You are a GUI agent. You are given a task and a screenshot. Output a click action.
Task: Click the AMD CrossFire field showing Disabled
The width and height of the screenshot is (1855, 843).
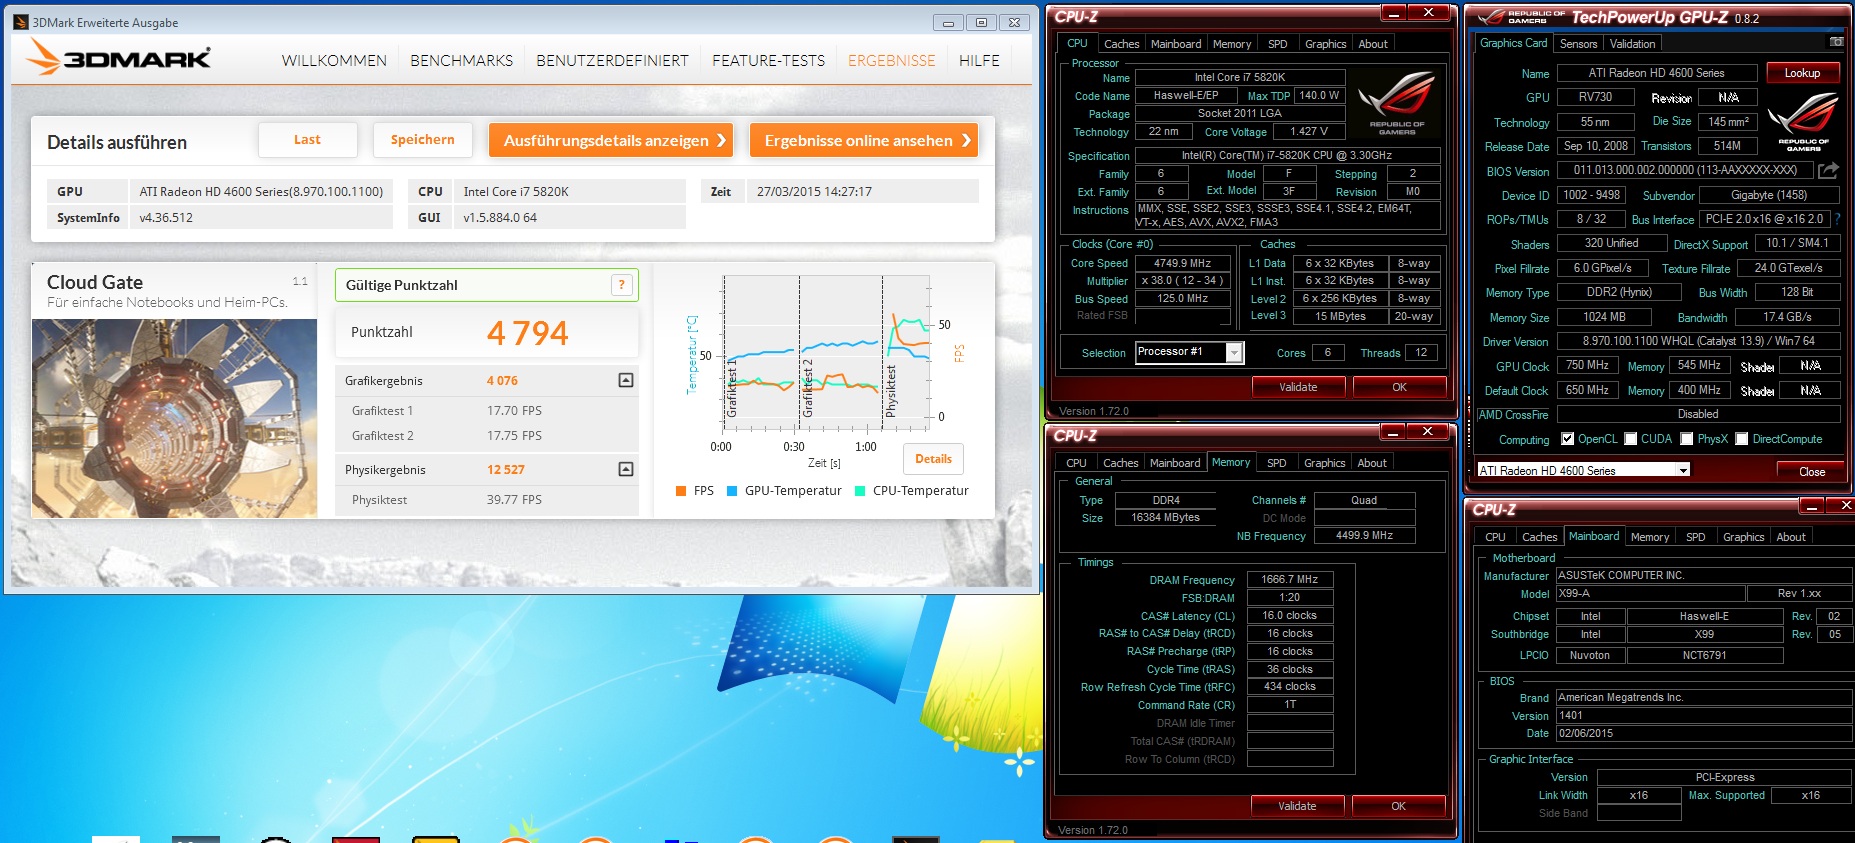pos(1698,414)
